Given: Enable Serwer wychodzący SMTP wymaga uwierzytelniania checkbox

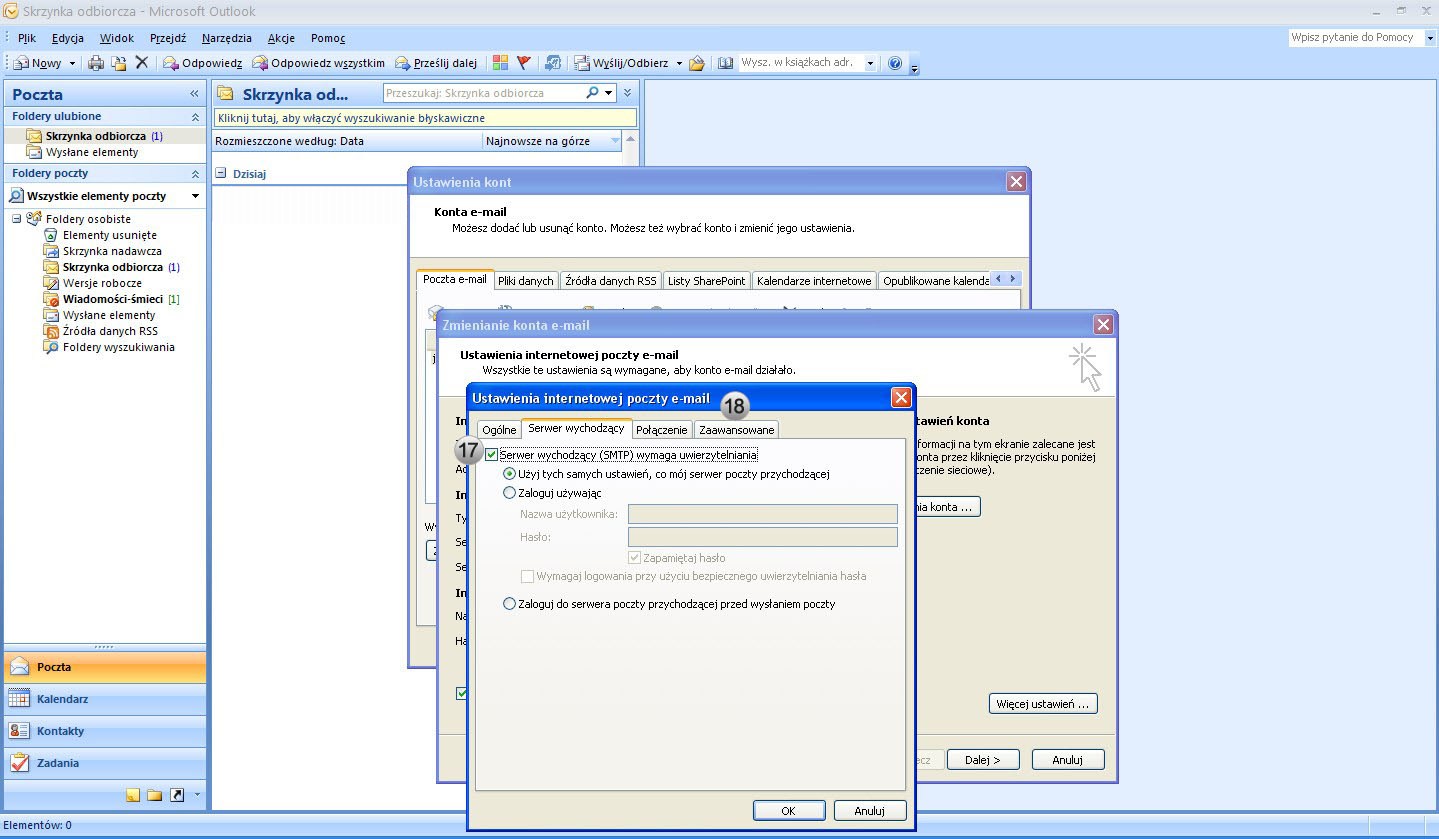Looking at the screenshot, I should click(492, 455).
